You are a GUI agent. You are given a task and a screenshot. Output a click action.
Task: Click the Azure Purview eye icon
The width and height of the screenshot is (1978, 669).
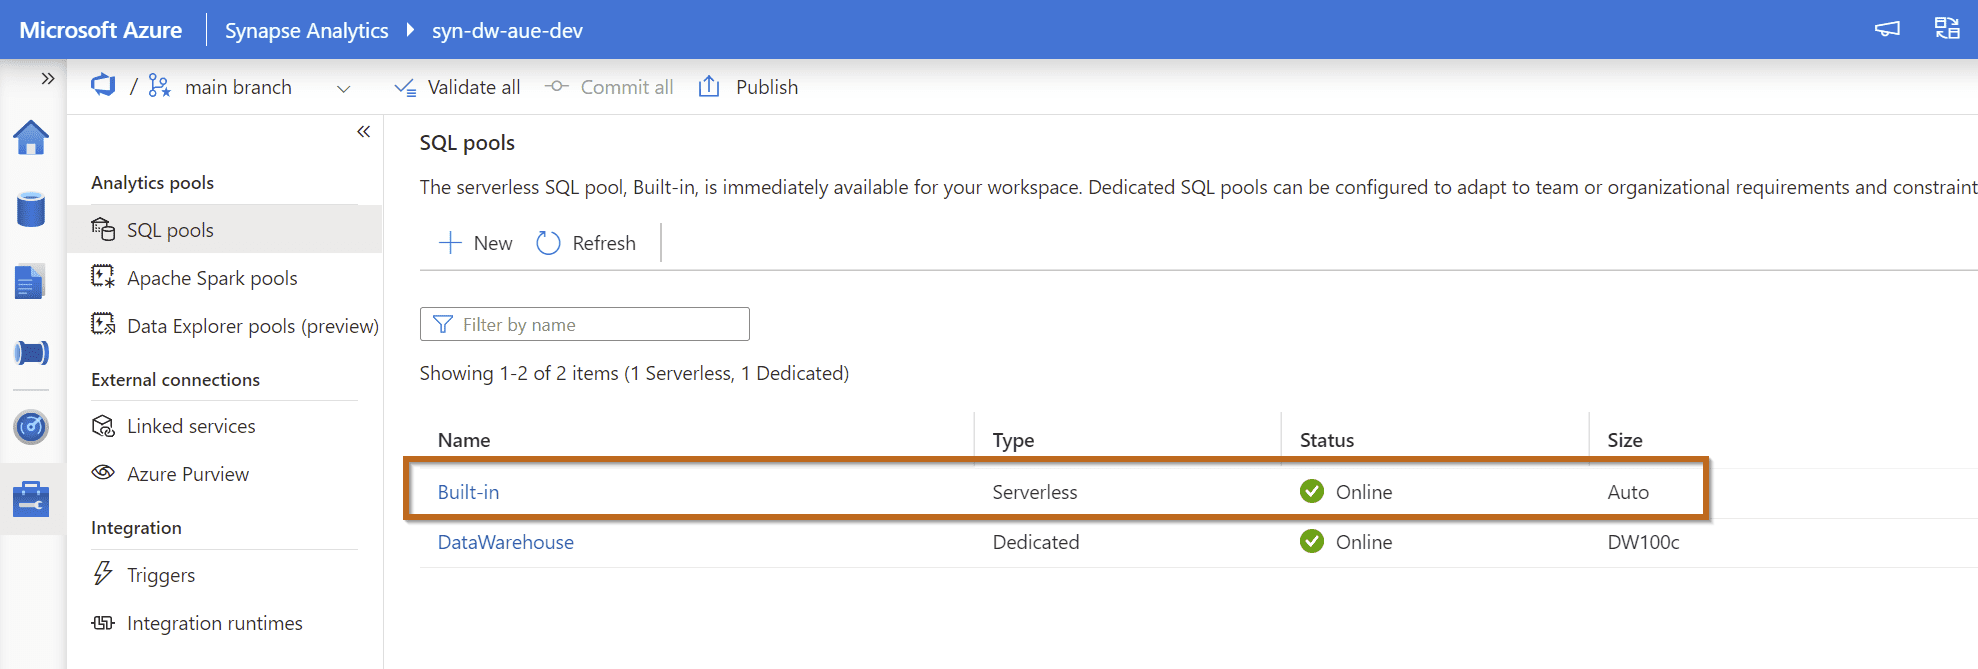[103, 473]
